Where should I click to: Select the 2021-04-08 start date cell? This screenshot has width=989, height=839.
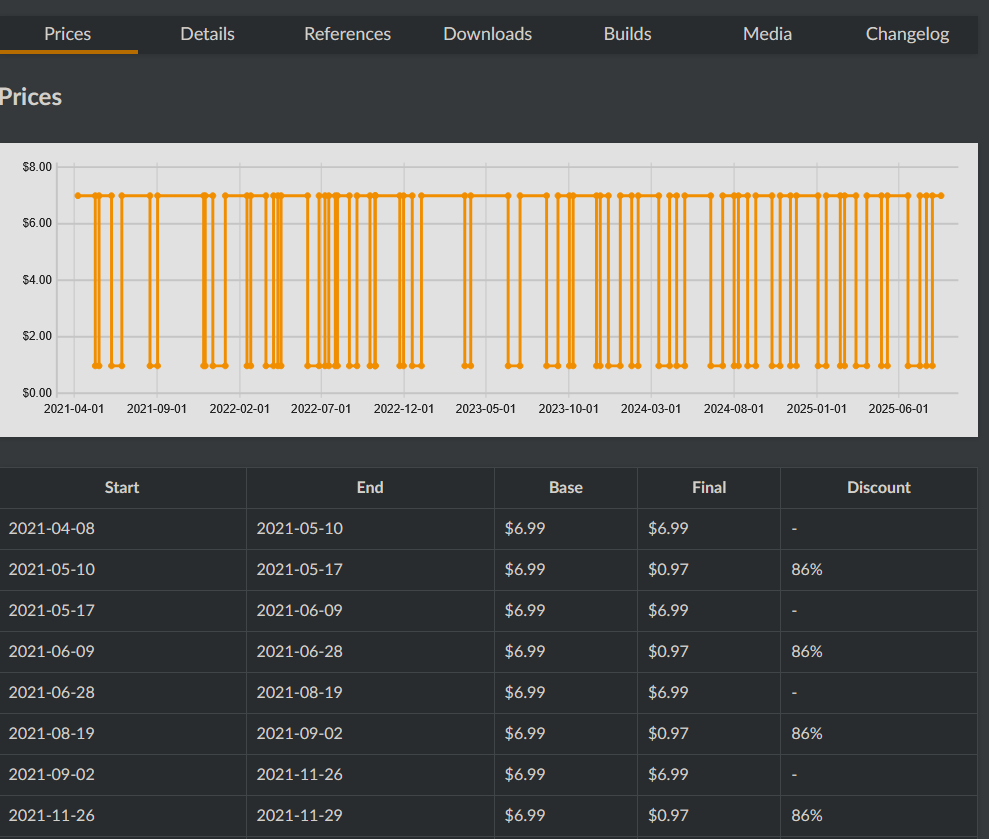pyautogui.click(x=52, y=529)
